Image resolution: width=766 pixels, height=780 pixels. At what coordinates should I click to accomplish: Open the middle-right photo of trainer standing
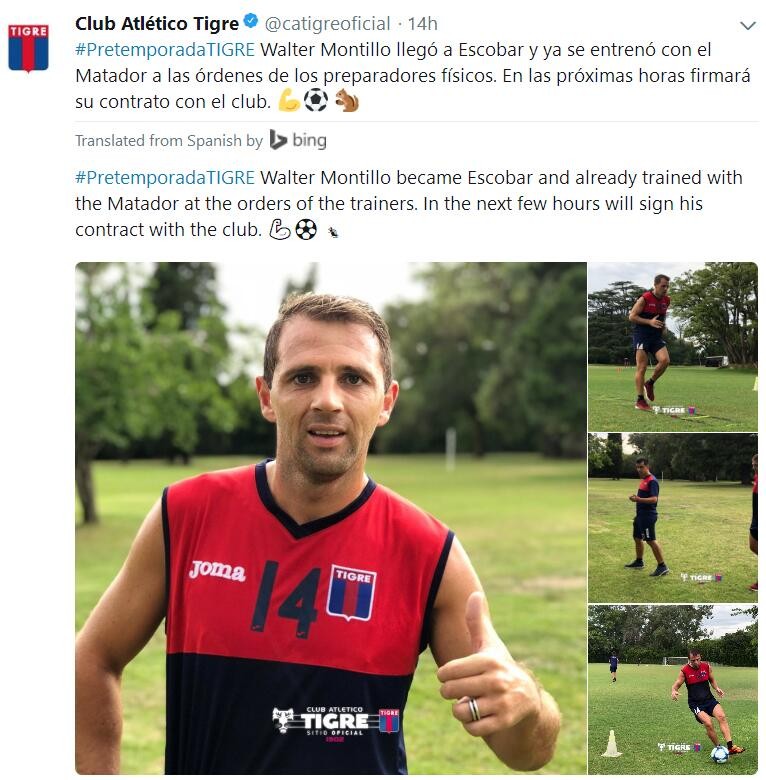pos(673,518)
